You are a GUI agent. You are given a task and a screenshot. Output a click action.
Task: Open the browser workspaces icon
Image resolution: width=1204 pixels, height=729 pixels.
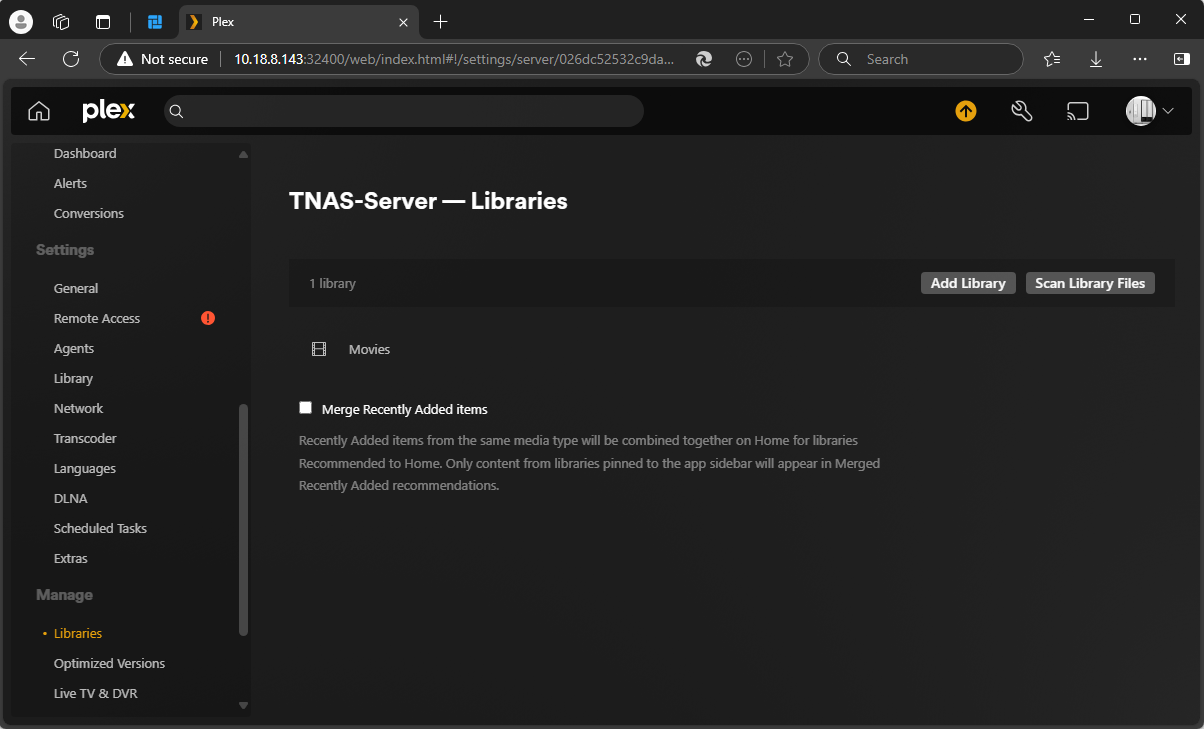click(x=61, y=21)
